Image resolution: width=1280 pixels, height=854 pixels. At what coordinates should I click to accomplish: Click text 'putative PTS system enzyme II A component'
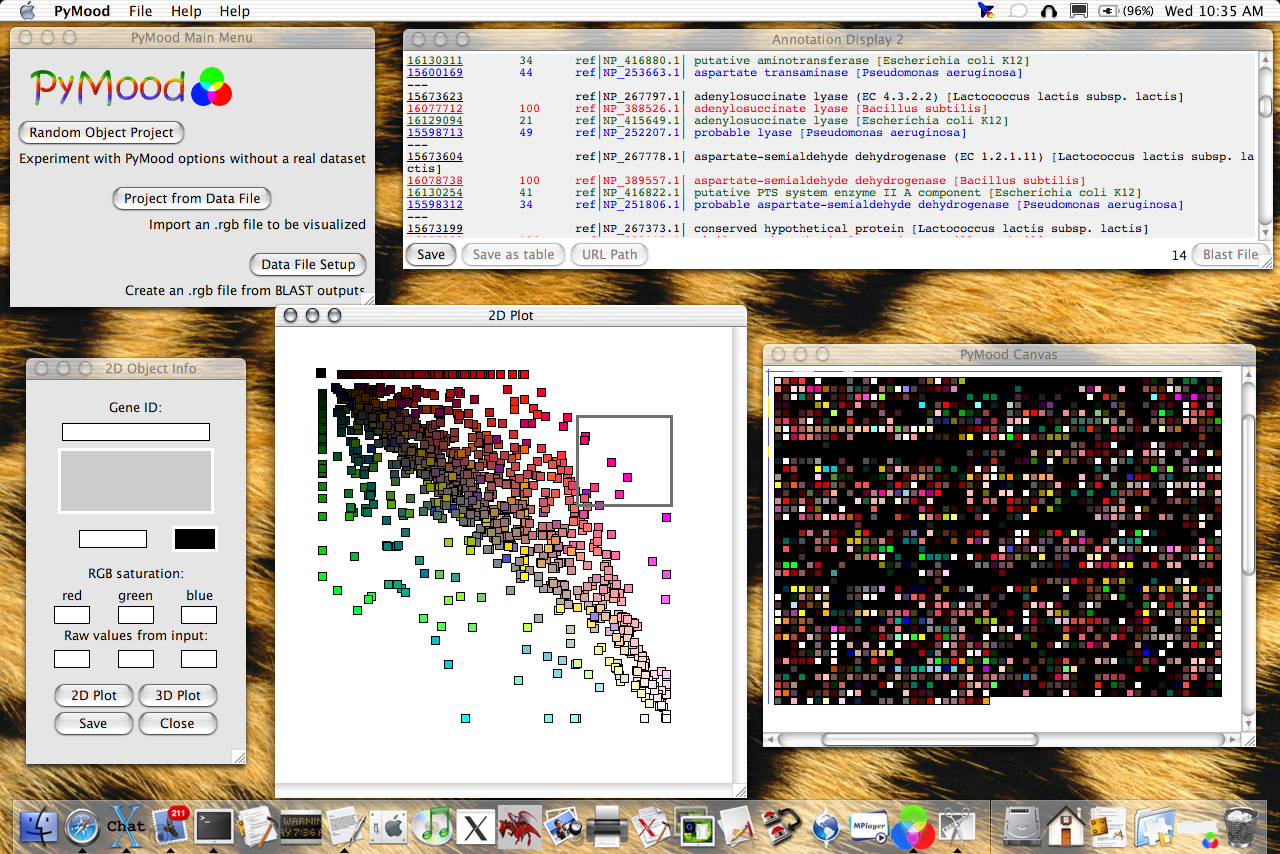[838, 193]
